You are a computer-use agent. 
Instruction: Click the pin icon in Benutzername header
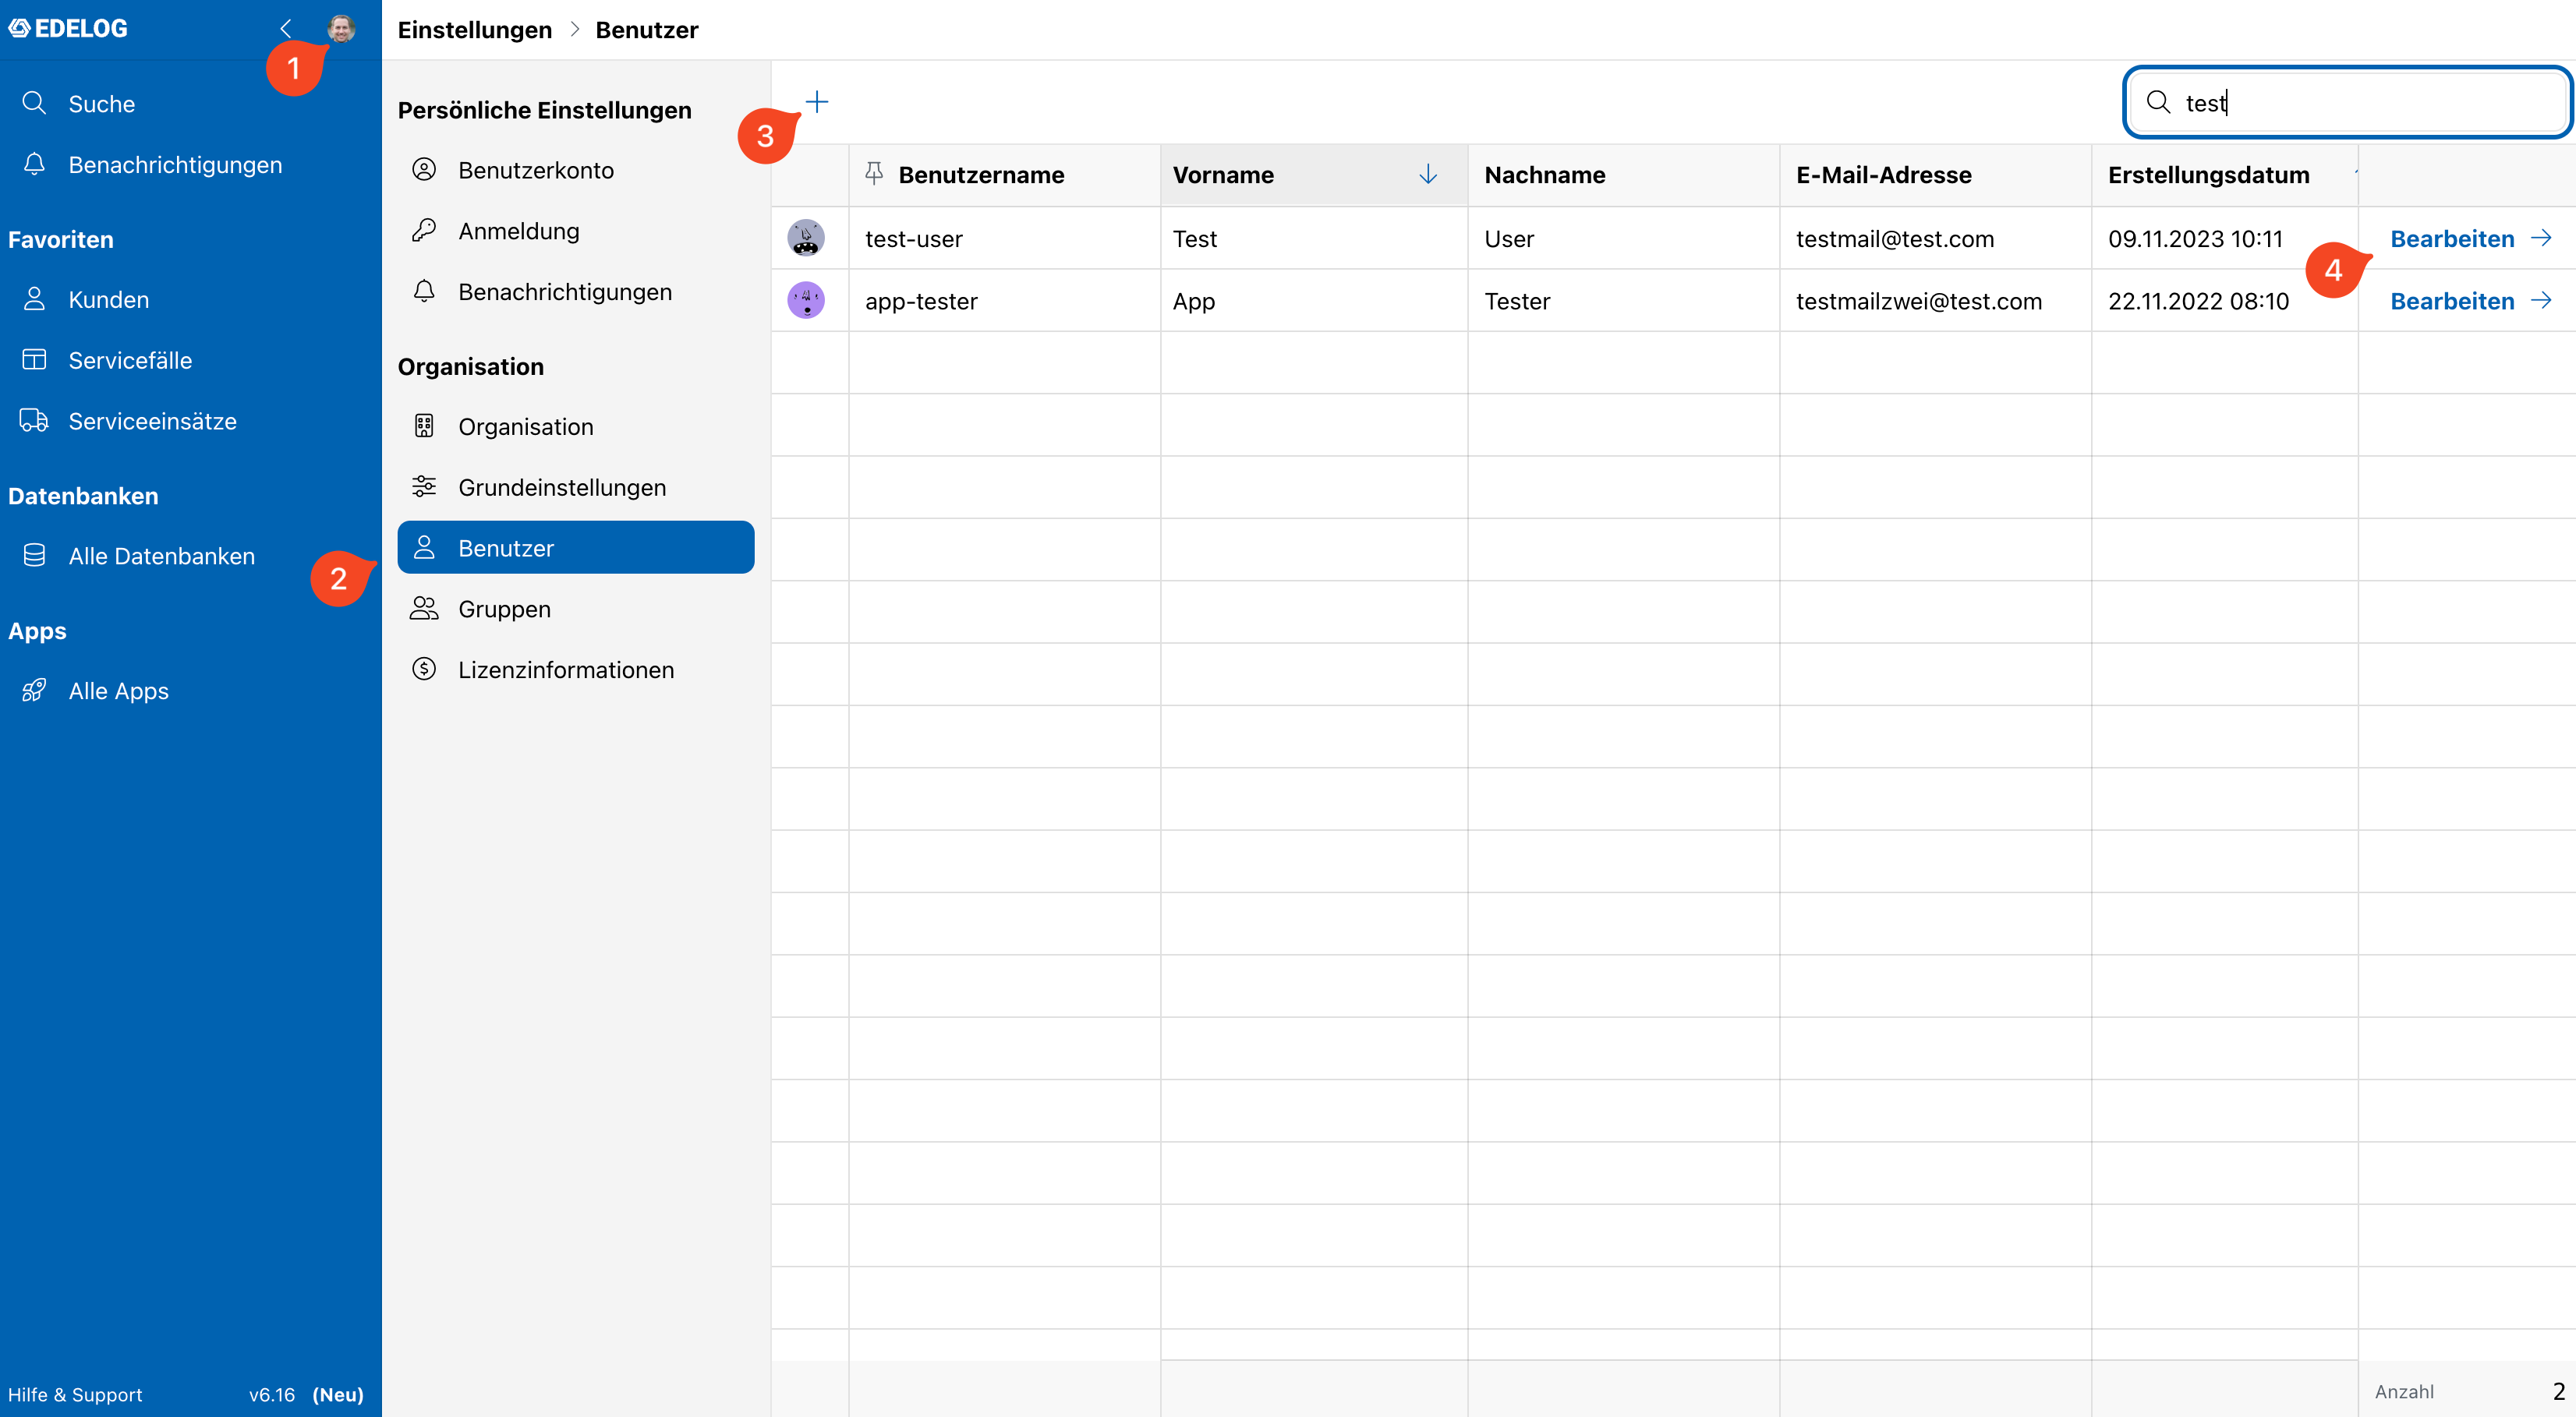873,174
